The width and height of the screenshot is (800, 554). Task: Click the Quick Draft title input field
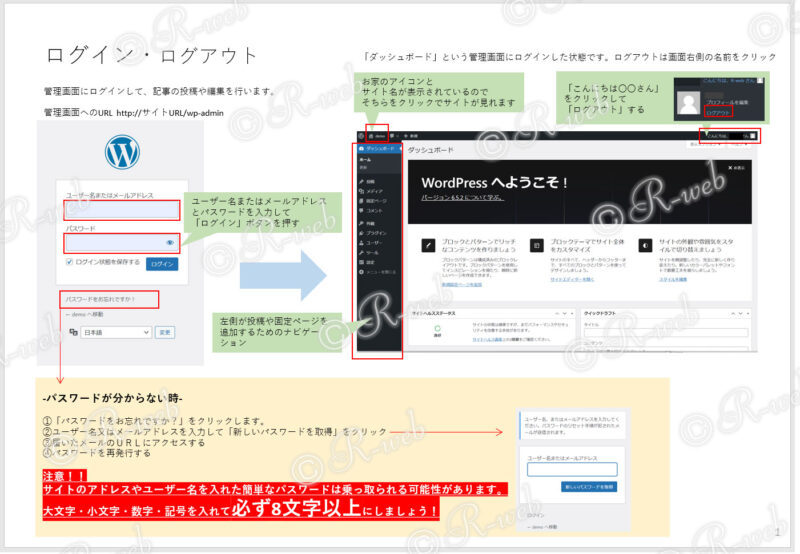click(x=666, y=332)
